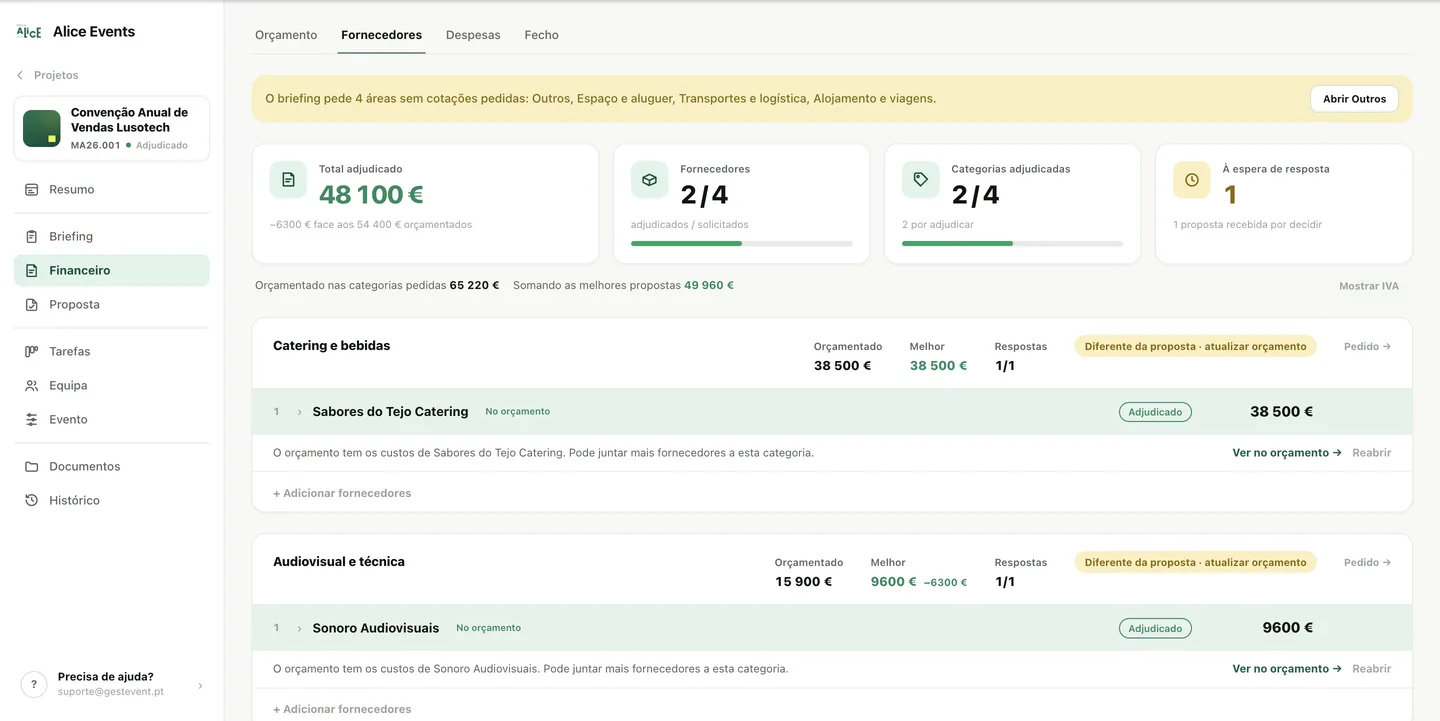Click the 48 100 € total value
Screen dimensions: 1440x721
coord(371,195)
